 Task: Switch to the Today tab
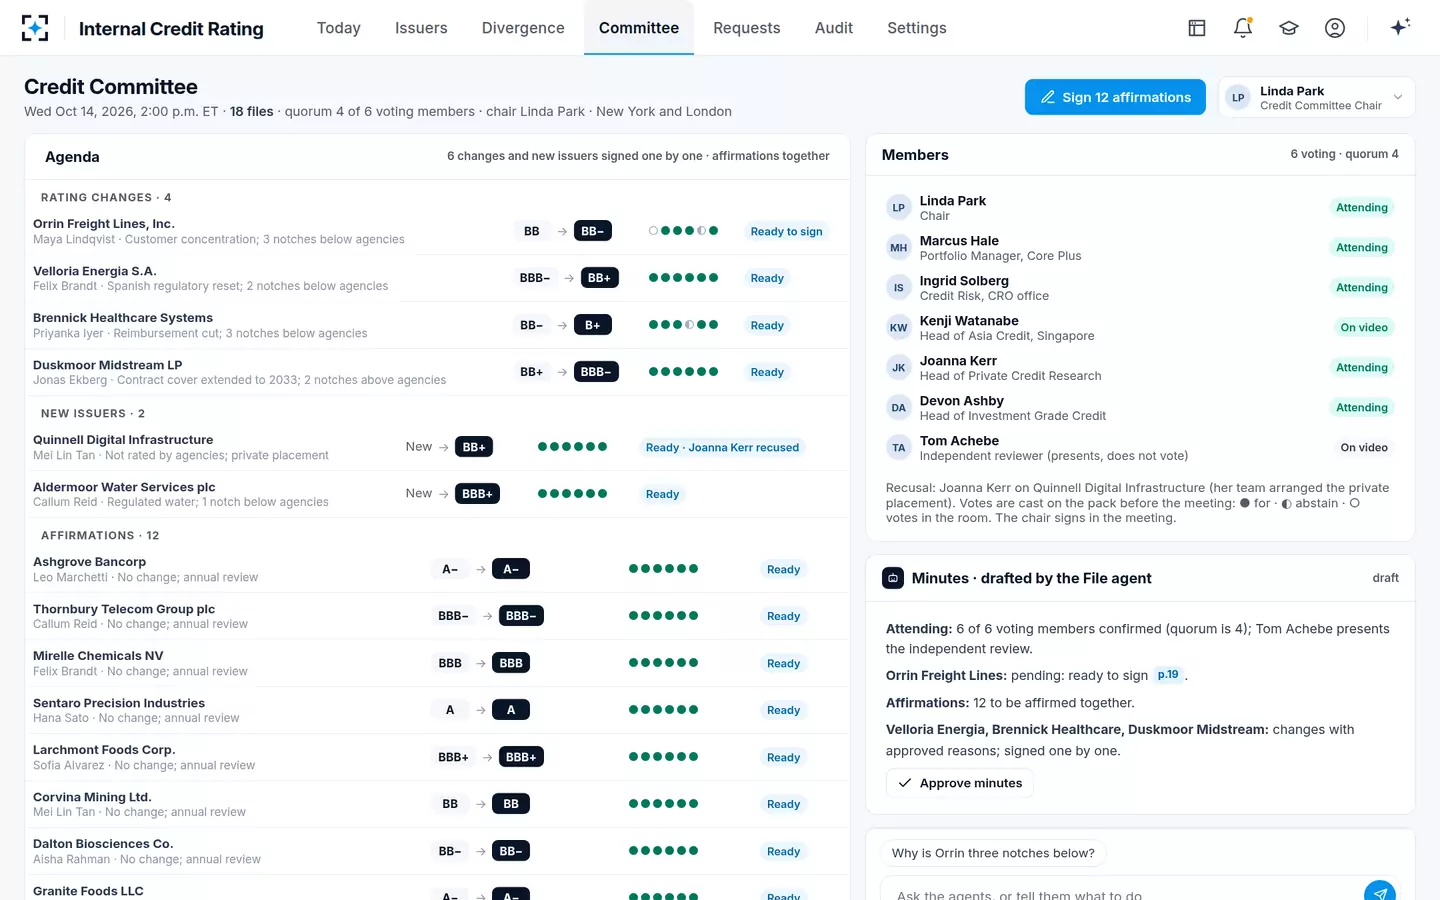[339, 28]
